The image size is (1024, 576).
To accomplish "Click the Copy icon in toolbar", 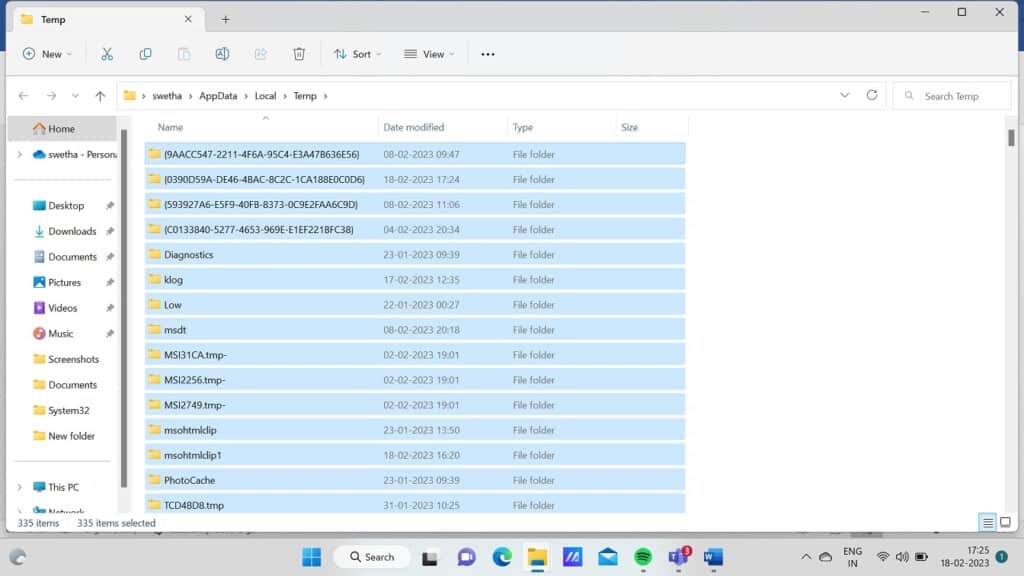I will [x=145, y=54].
